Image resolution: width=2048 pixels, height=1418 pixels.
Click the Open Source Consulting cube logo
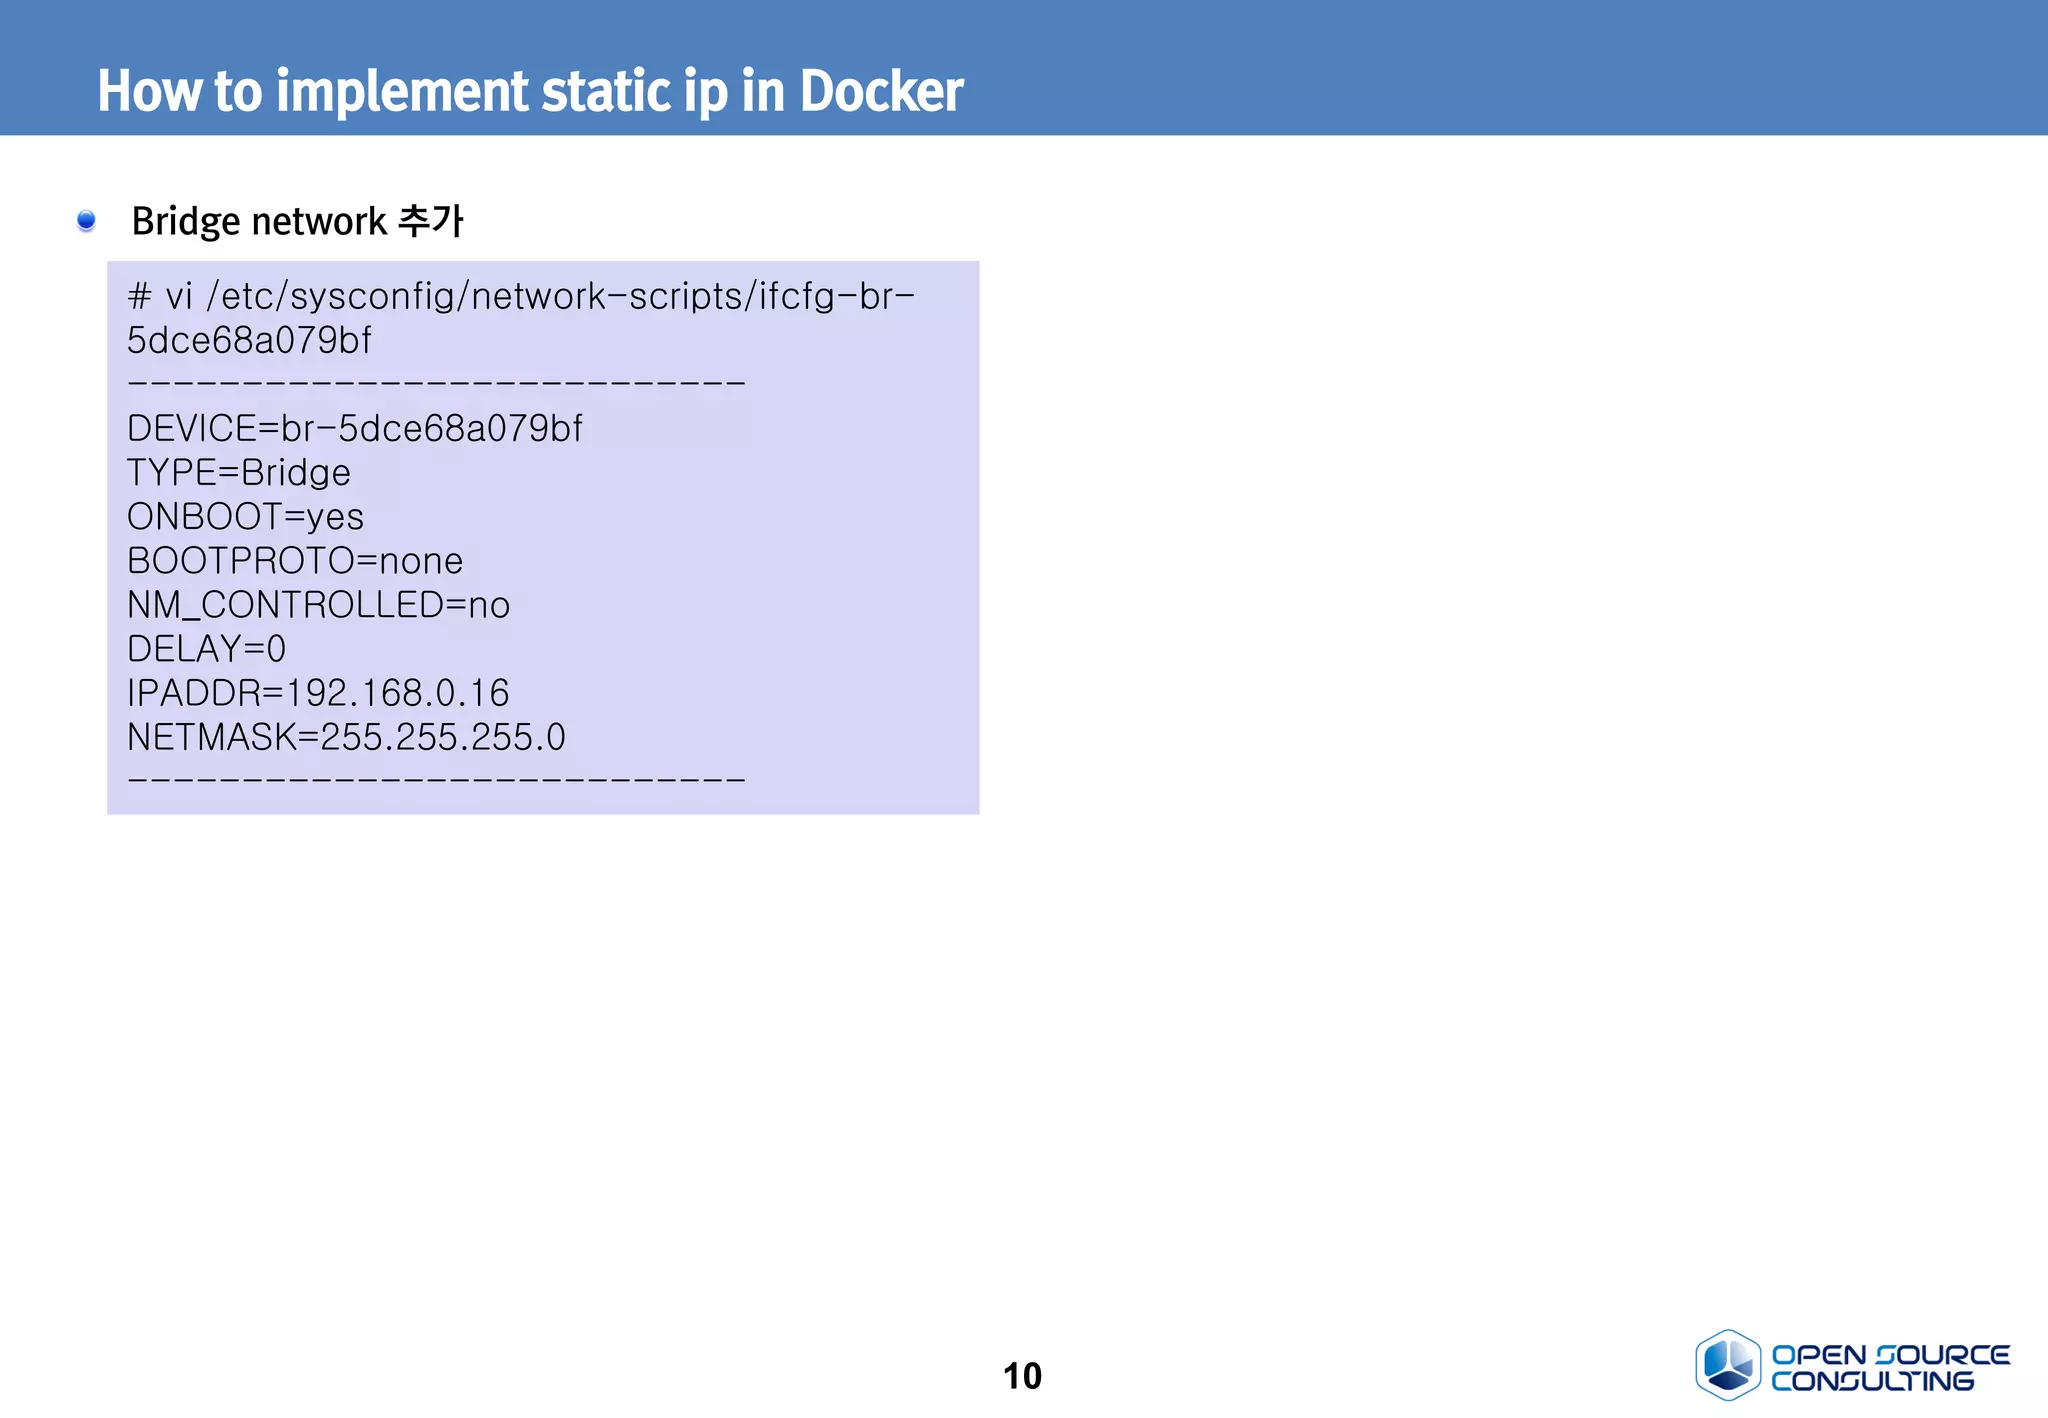pos(1727,1365)
